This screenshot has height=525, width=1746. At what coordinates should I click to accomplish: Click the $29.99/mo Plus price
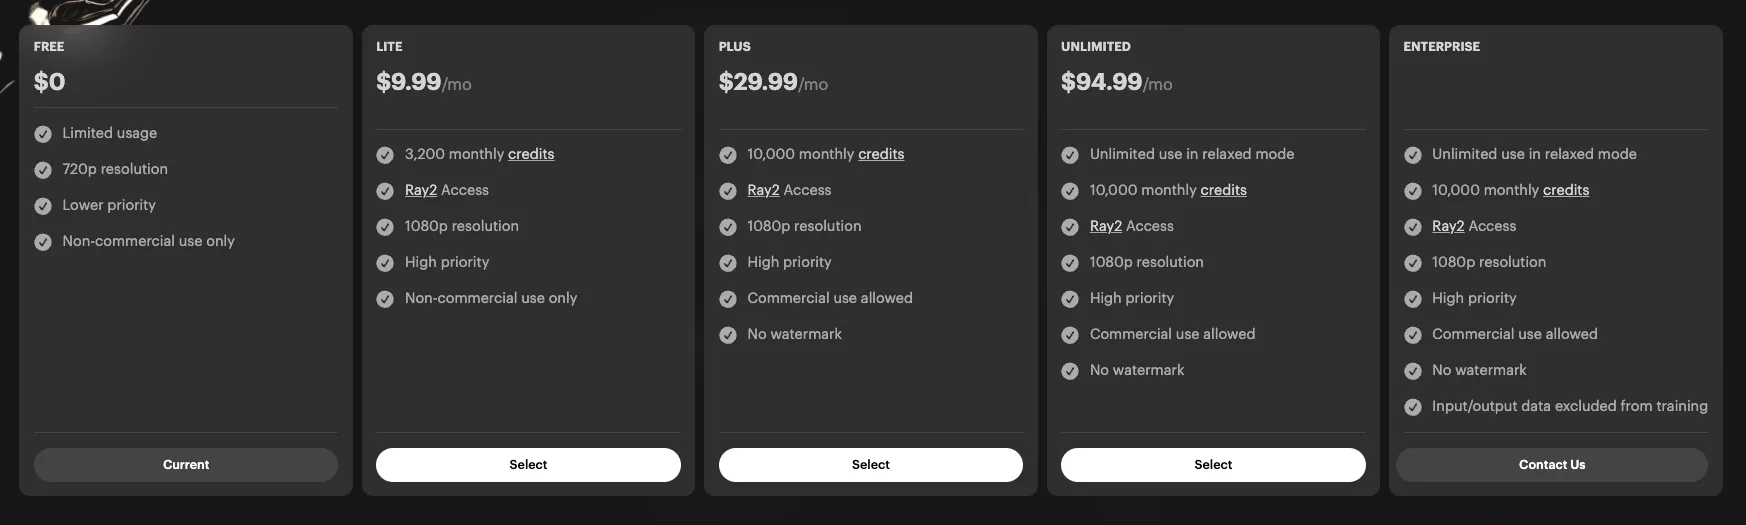[x=773, y=82]
